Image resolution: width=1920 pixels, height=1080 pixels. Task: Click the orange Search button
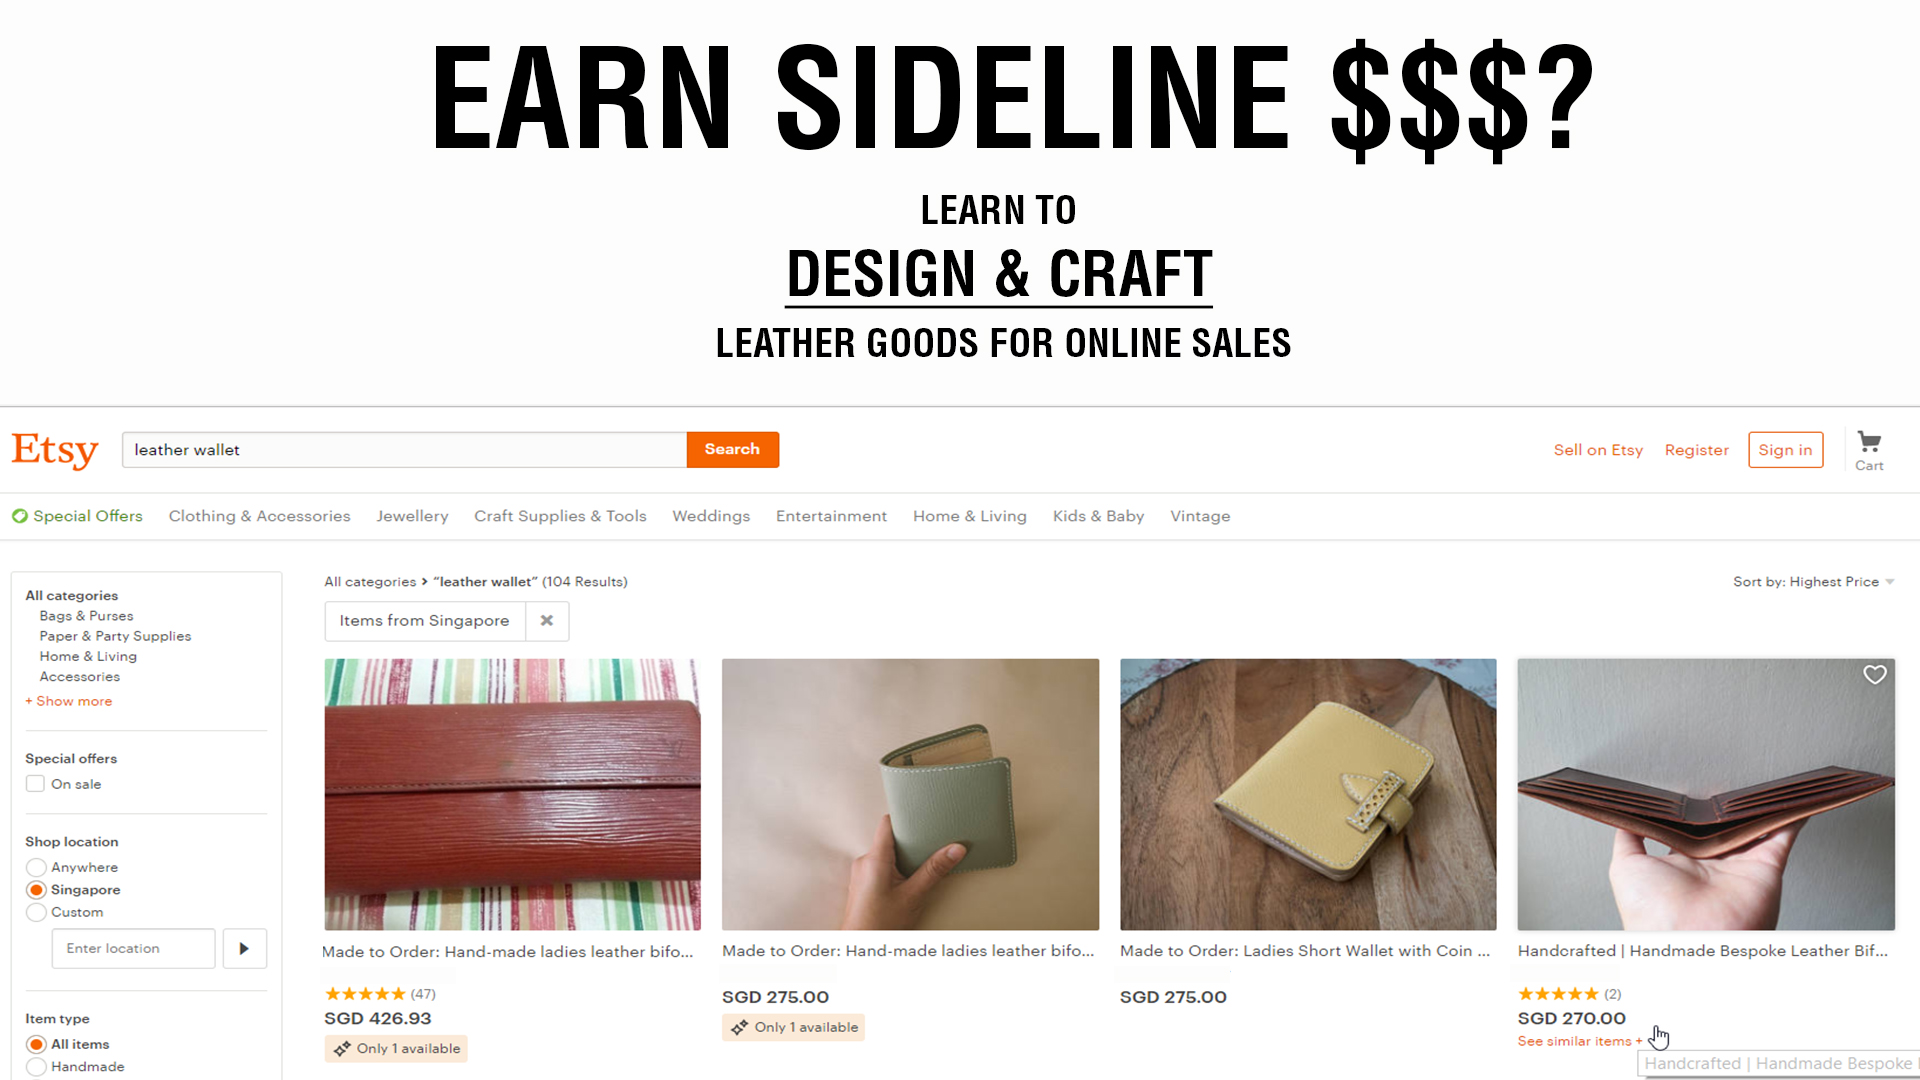[732, 449]
